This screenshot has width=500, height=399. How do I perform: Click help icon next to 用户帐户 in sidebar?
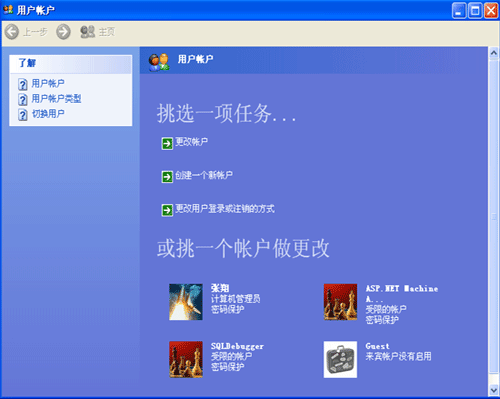coord(23,85)
